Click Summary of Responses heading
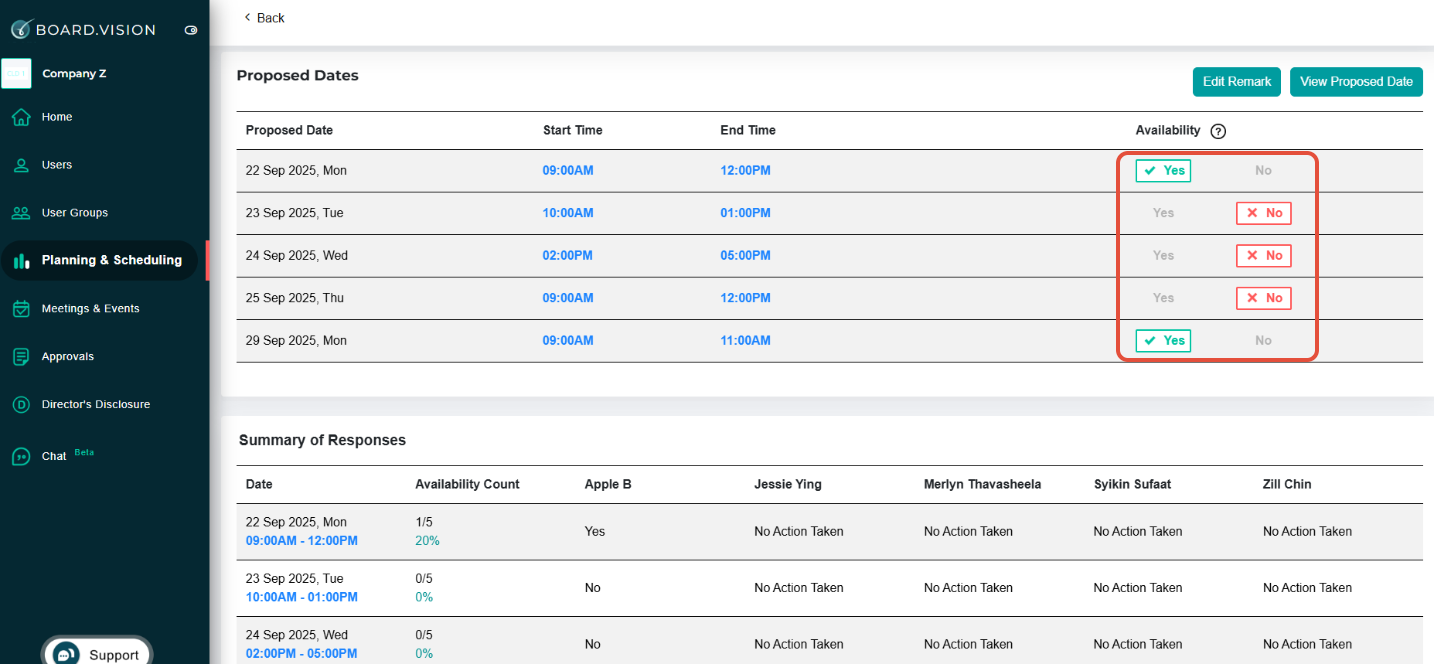 322,440
